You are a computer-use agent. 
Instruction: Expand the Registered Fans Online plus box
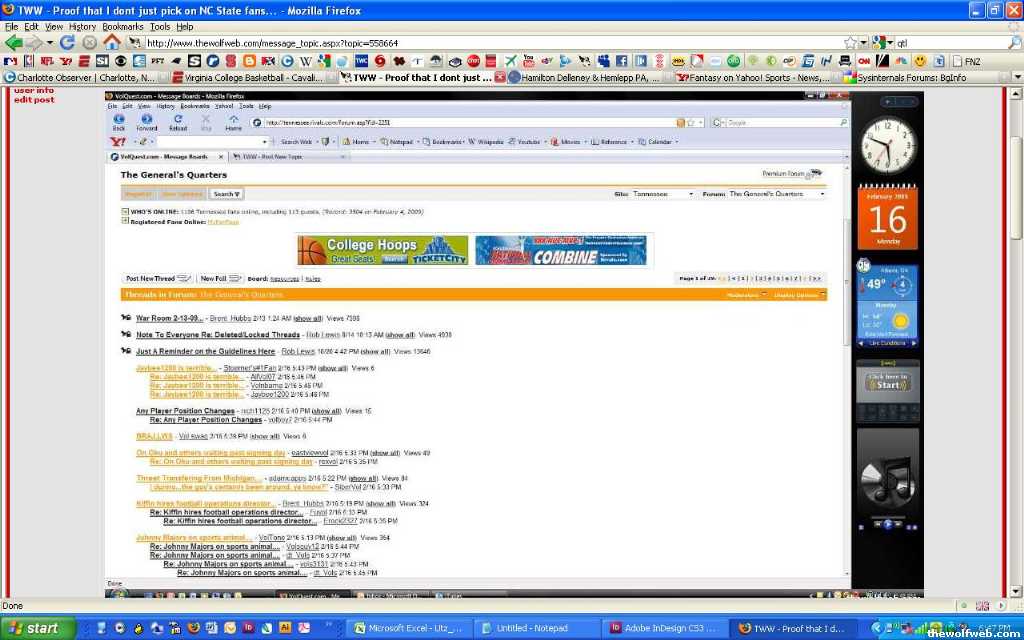point(125,221)
